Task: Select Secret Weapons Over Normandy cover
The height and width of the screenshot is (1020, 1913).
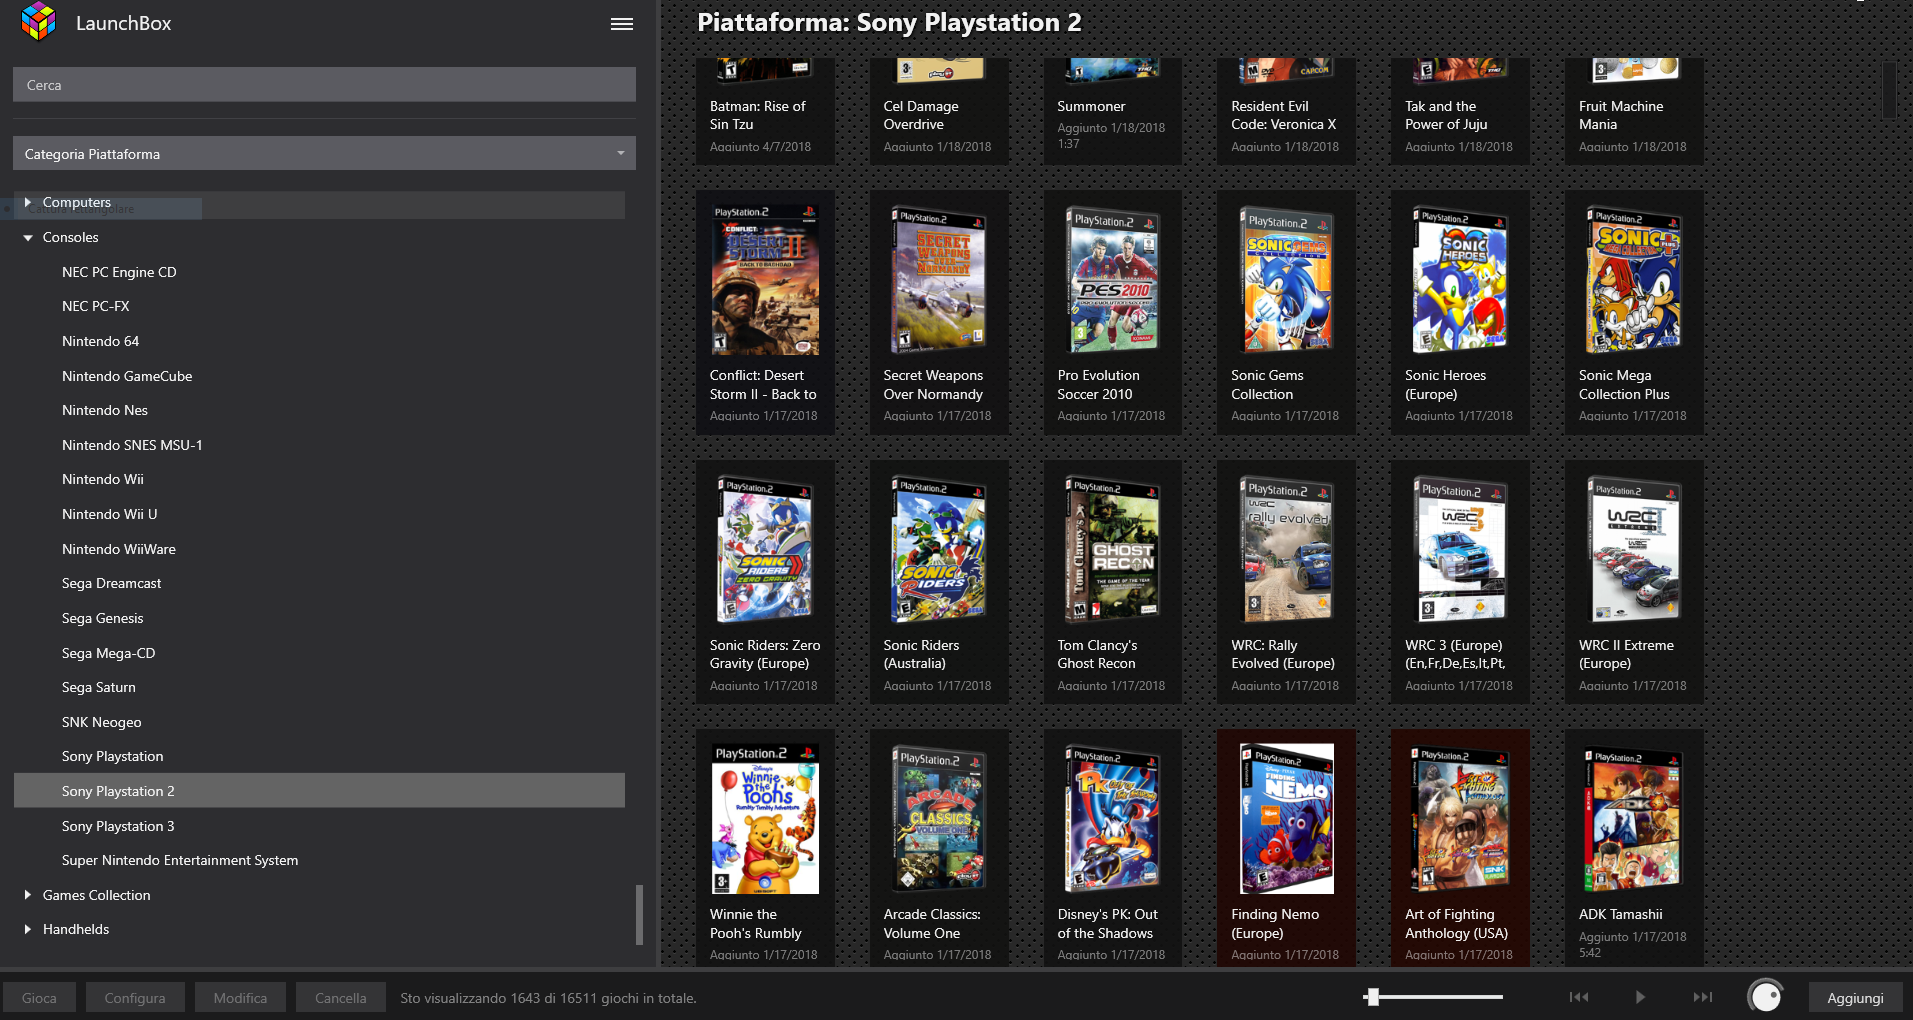Action: pos(939,280)
